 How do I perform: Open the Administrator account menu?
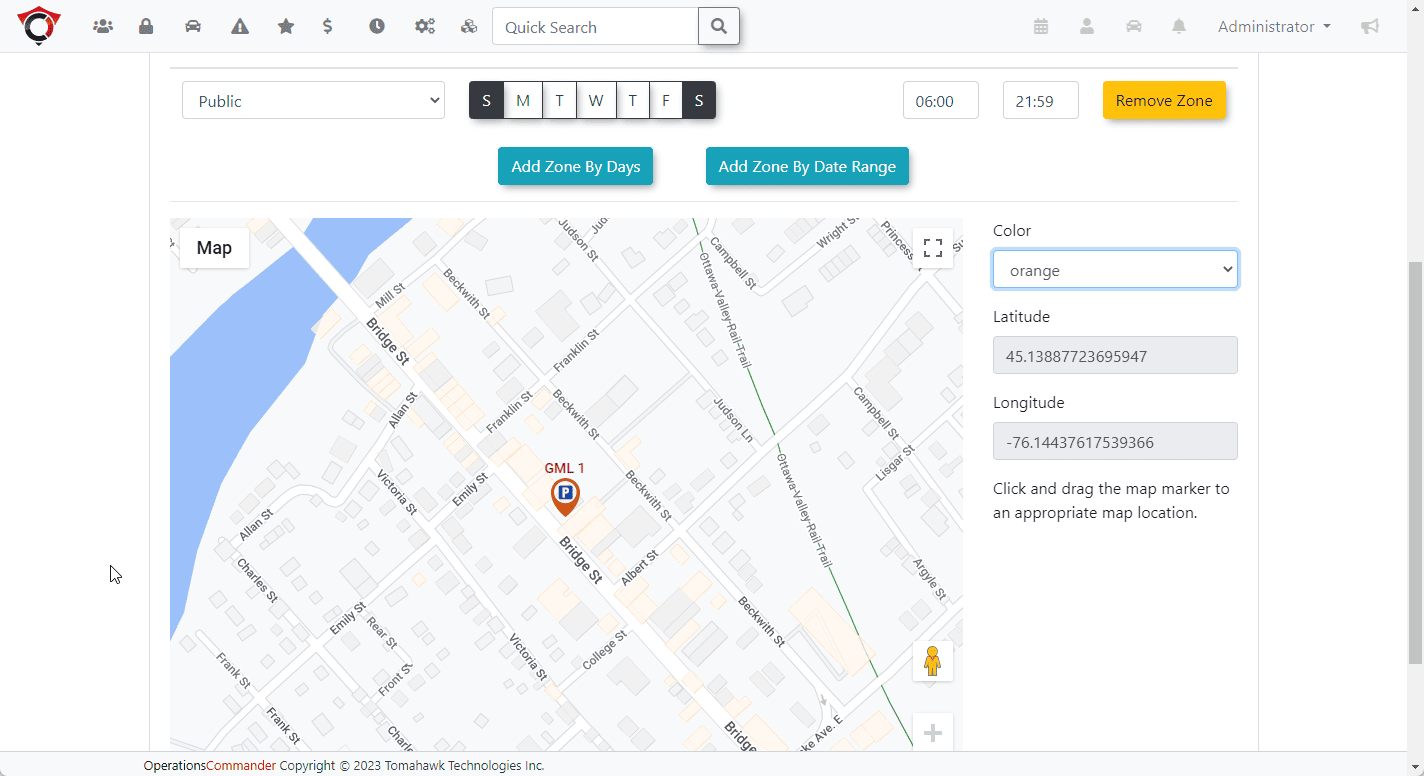pyautogui.click(x=1273, y=27)
